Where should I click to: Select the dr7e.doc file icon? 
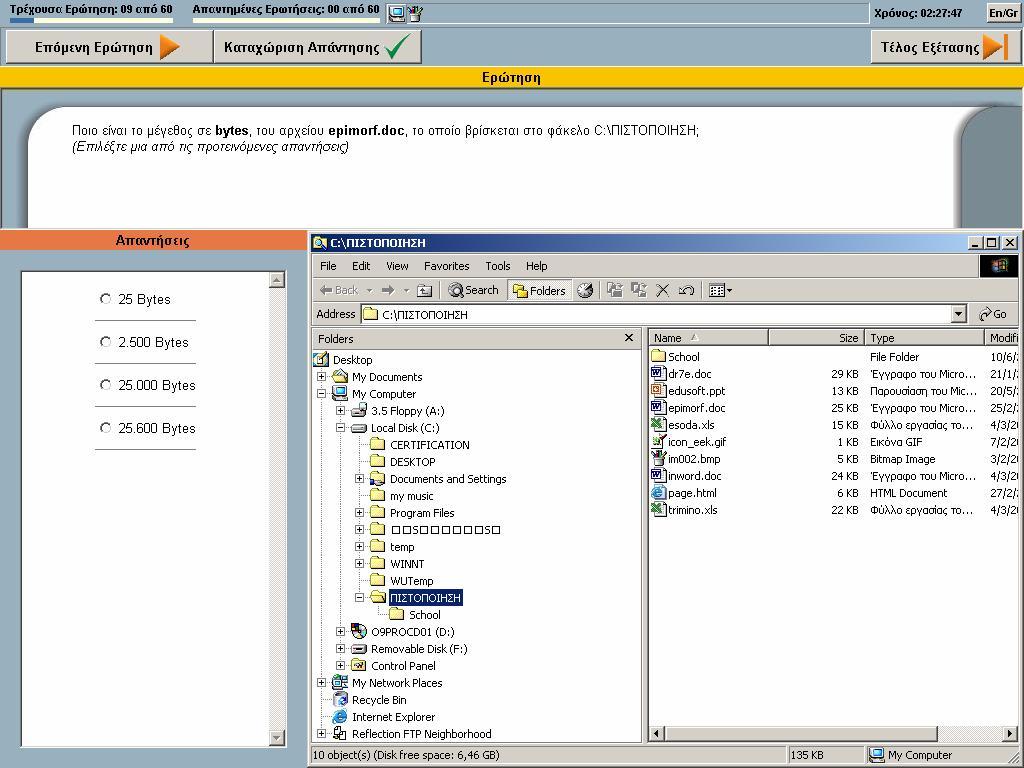coord(658,374)
